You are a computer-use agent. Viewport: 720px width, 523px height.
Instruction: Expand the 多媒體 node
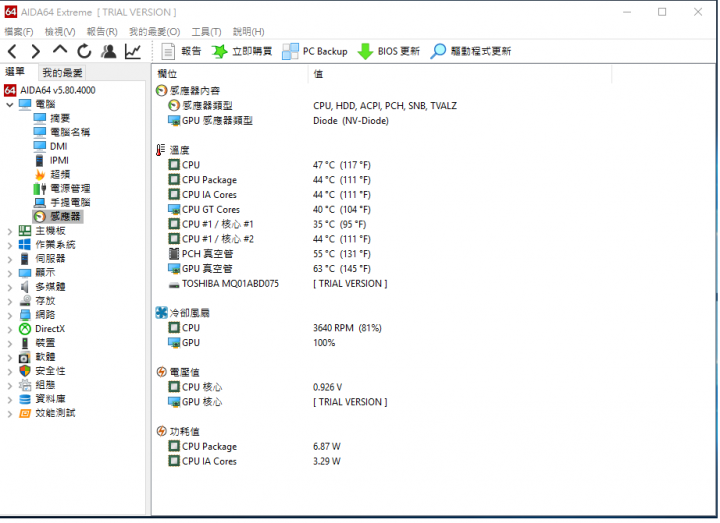10,288
